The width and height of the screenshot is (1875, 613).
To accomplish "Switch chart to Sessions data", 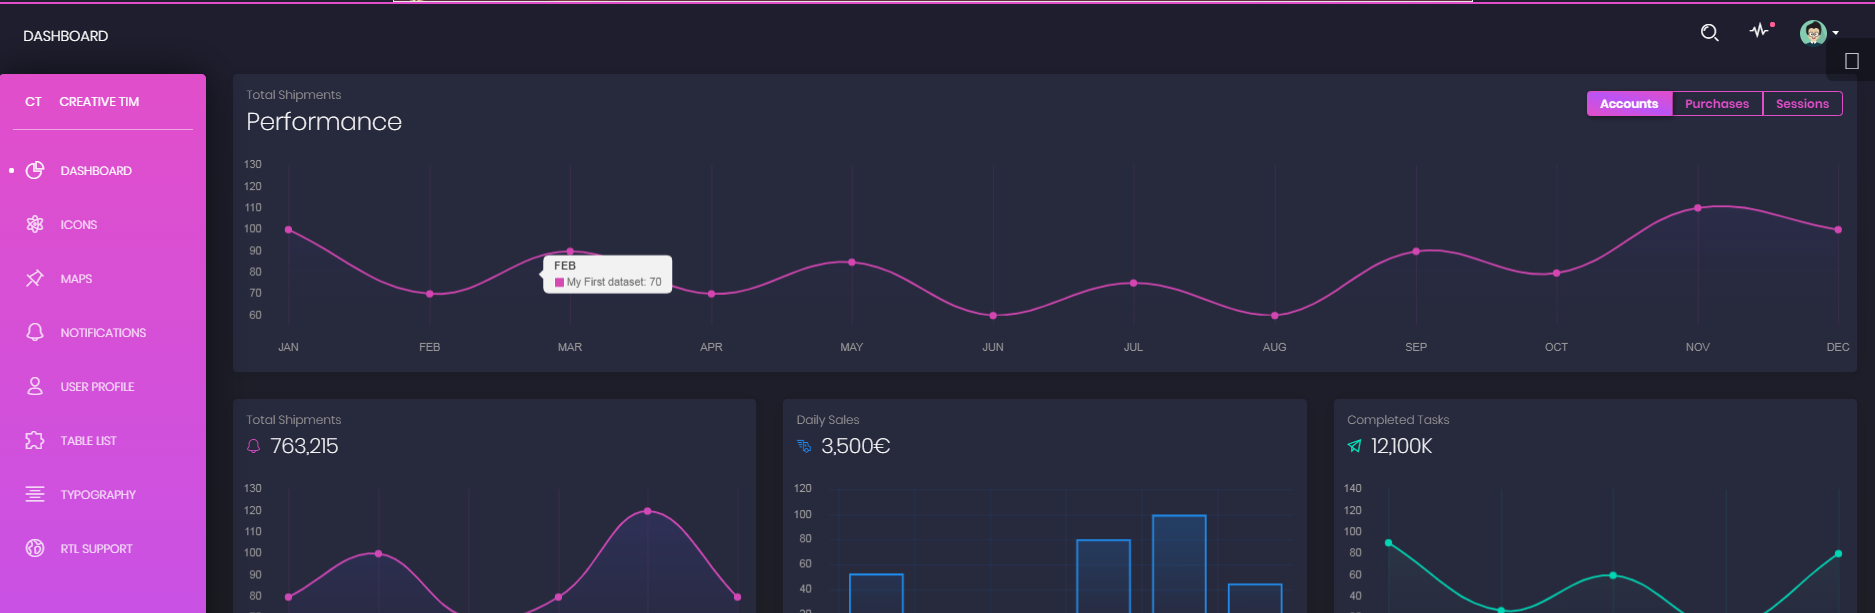I will 1802,104.
